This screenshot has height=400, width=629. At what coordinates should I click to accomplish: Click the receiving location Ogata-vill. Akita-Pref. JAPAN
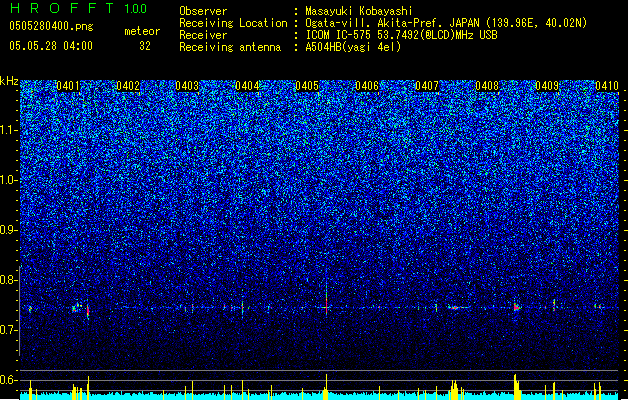coord(392,23)
